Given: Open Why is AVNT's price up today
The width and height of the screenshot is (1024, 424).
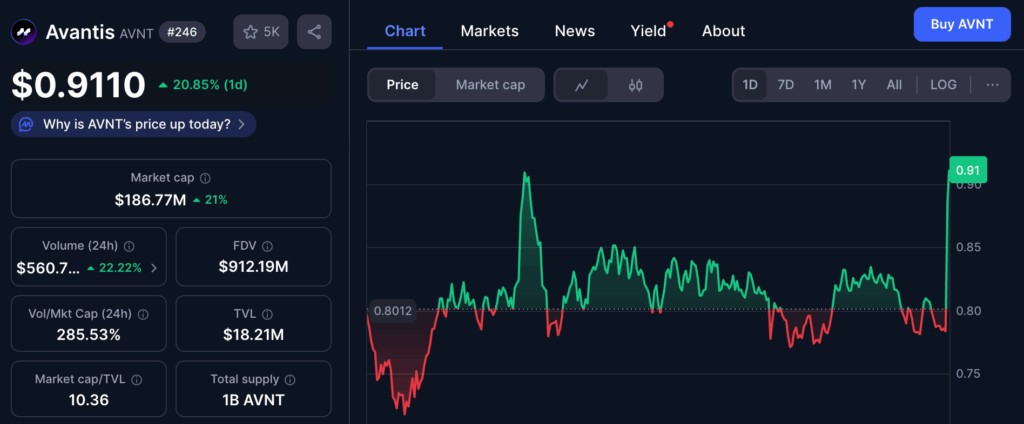Looking at the screenshot, I should (133, 124).
